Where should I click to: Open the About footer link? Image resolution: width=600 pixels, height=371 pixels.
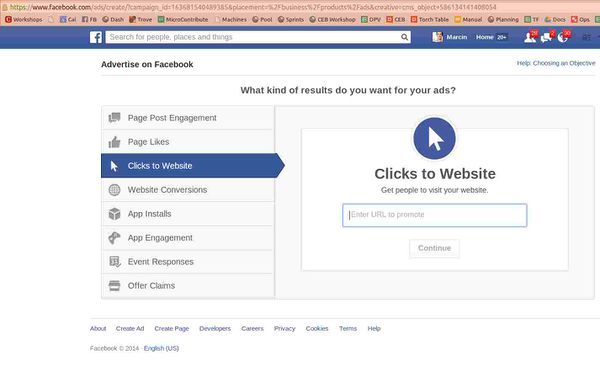click(x=98, y=329)
